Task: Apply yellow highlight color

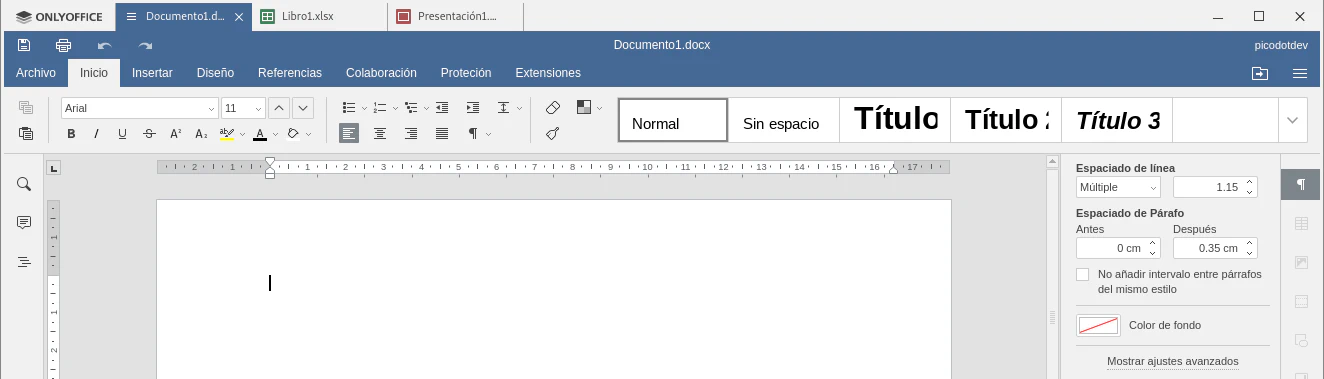Action: [227, 133]
